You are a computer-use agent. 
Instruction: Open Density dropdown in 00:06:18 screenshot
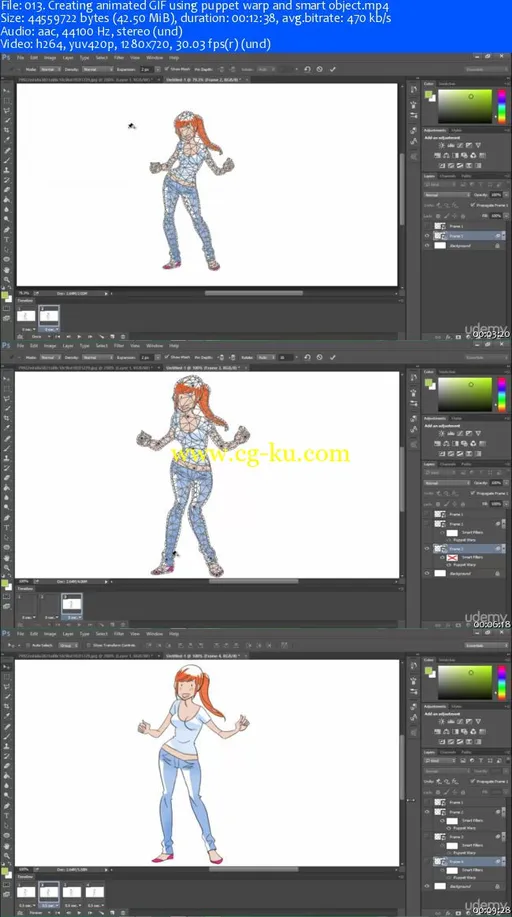pyautogui.click(x=98, y=357)
